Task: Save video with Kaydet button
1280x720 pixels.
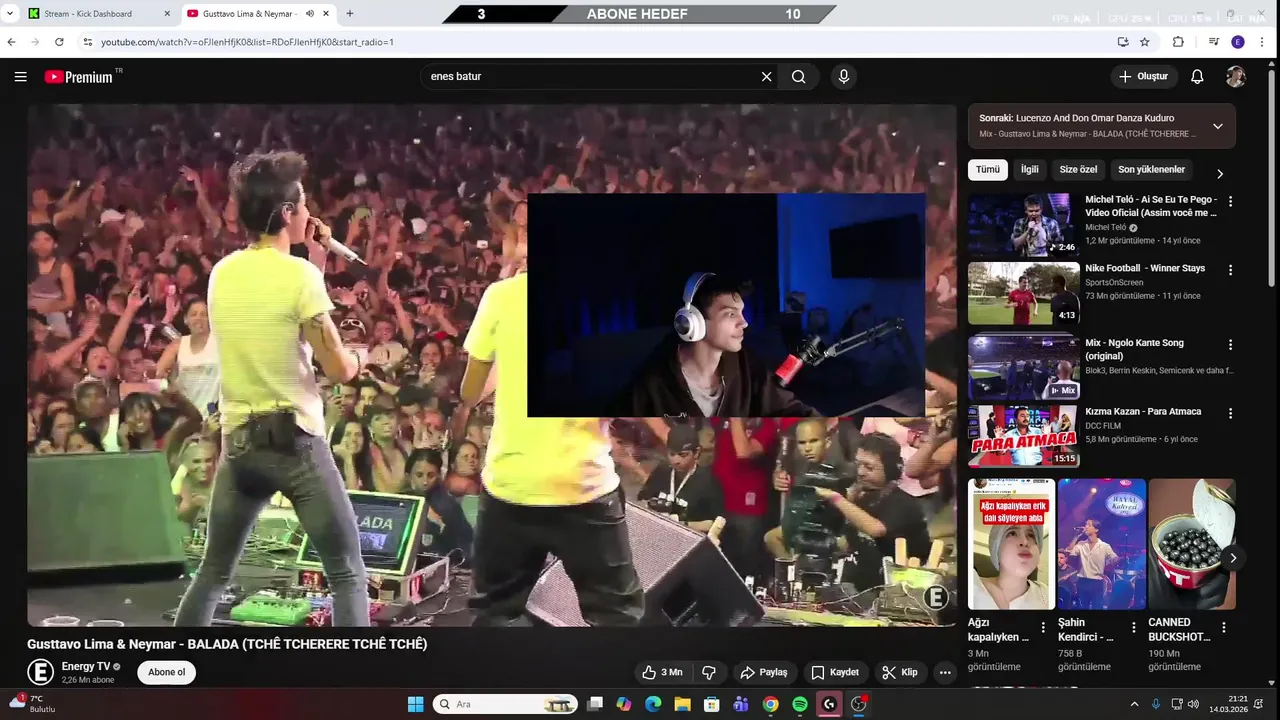Action: coord(835,672)
